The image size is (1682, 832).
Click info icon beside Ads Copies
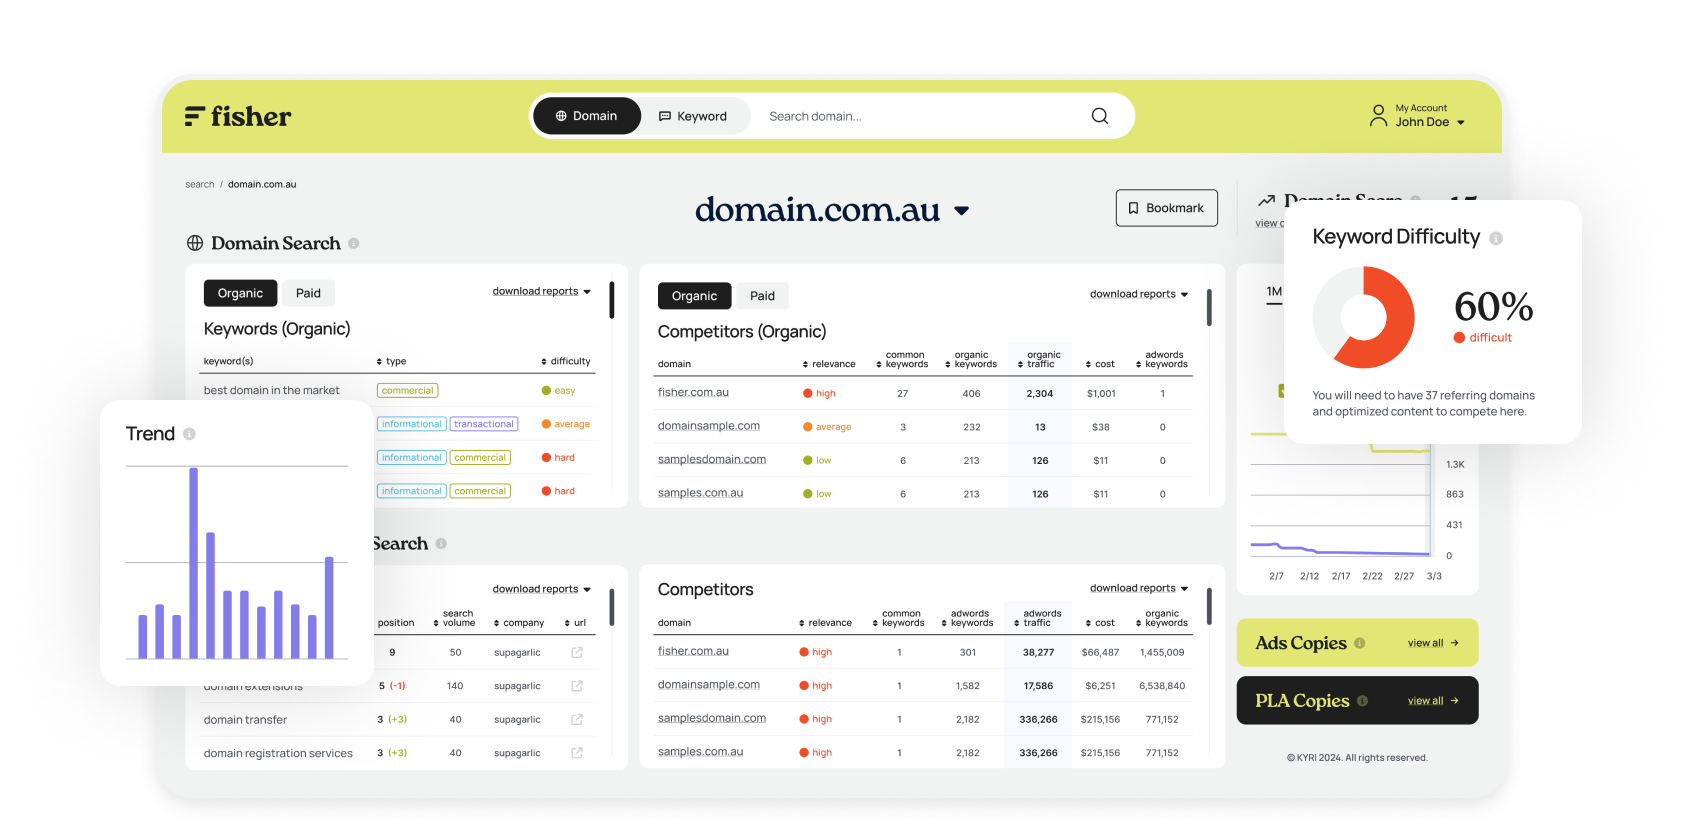pyautogui.click(x=1360, y=643)
